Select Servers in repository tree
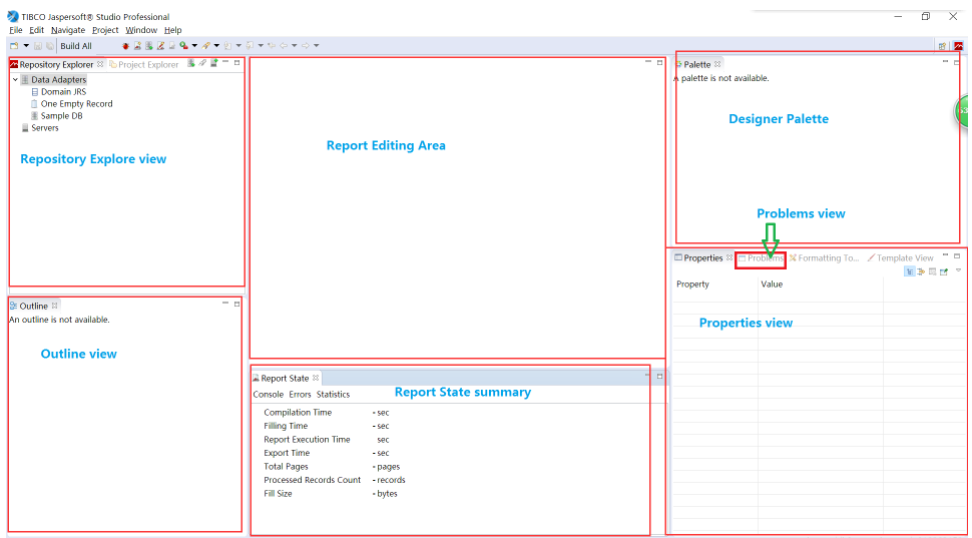Screen dimensions: 972x538 pos(40,128)
